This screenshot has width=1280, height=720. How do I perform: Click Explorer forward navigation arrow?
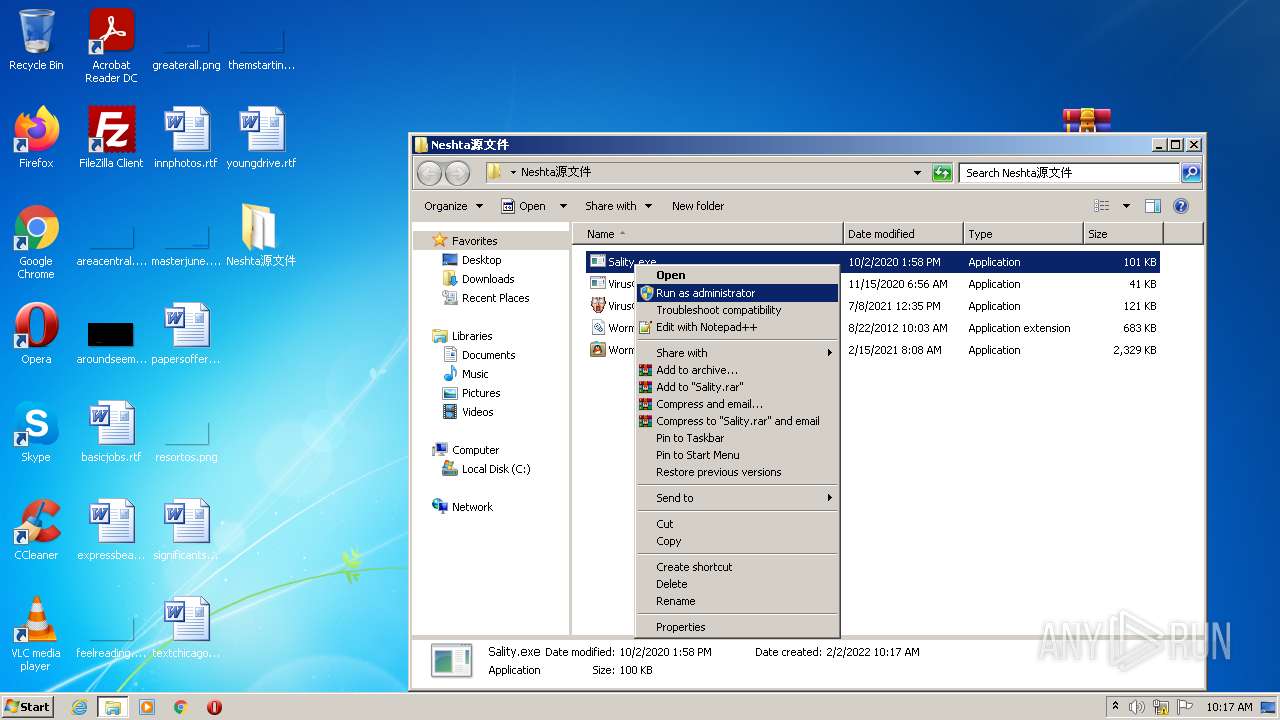point(457,173)
